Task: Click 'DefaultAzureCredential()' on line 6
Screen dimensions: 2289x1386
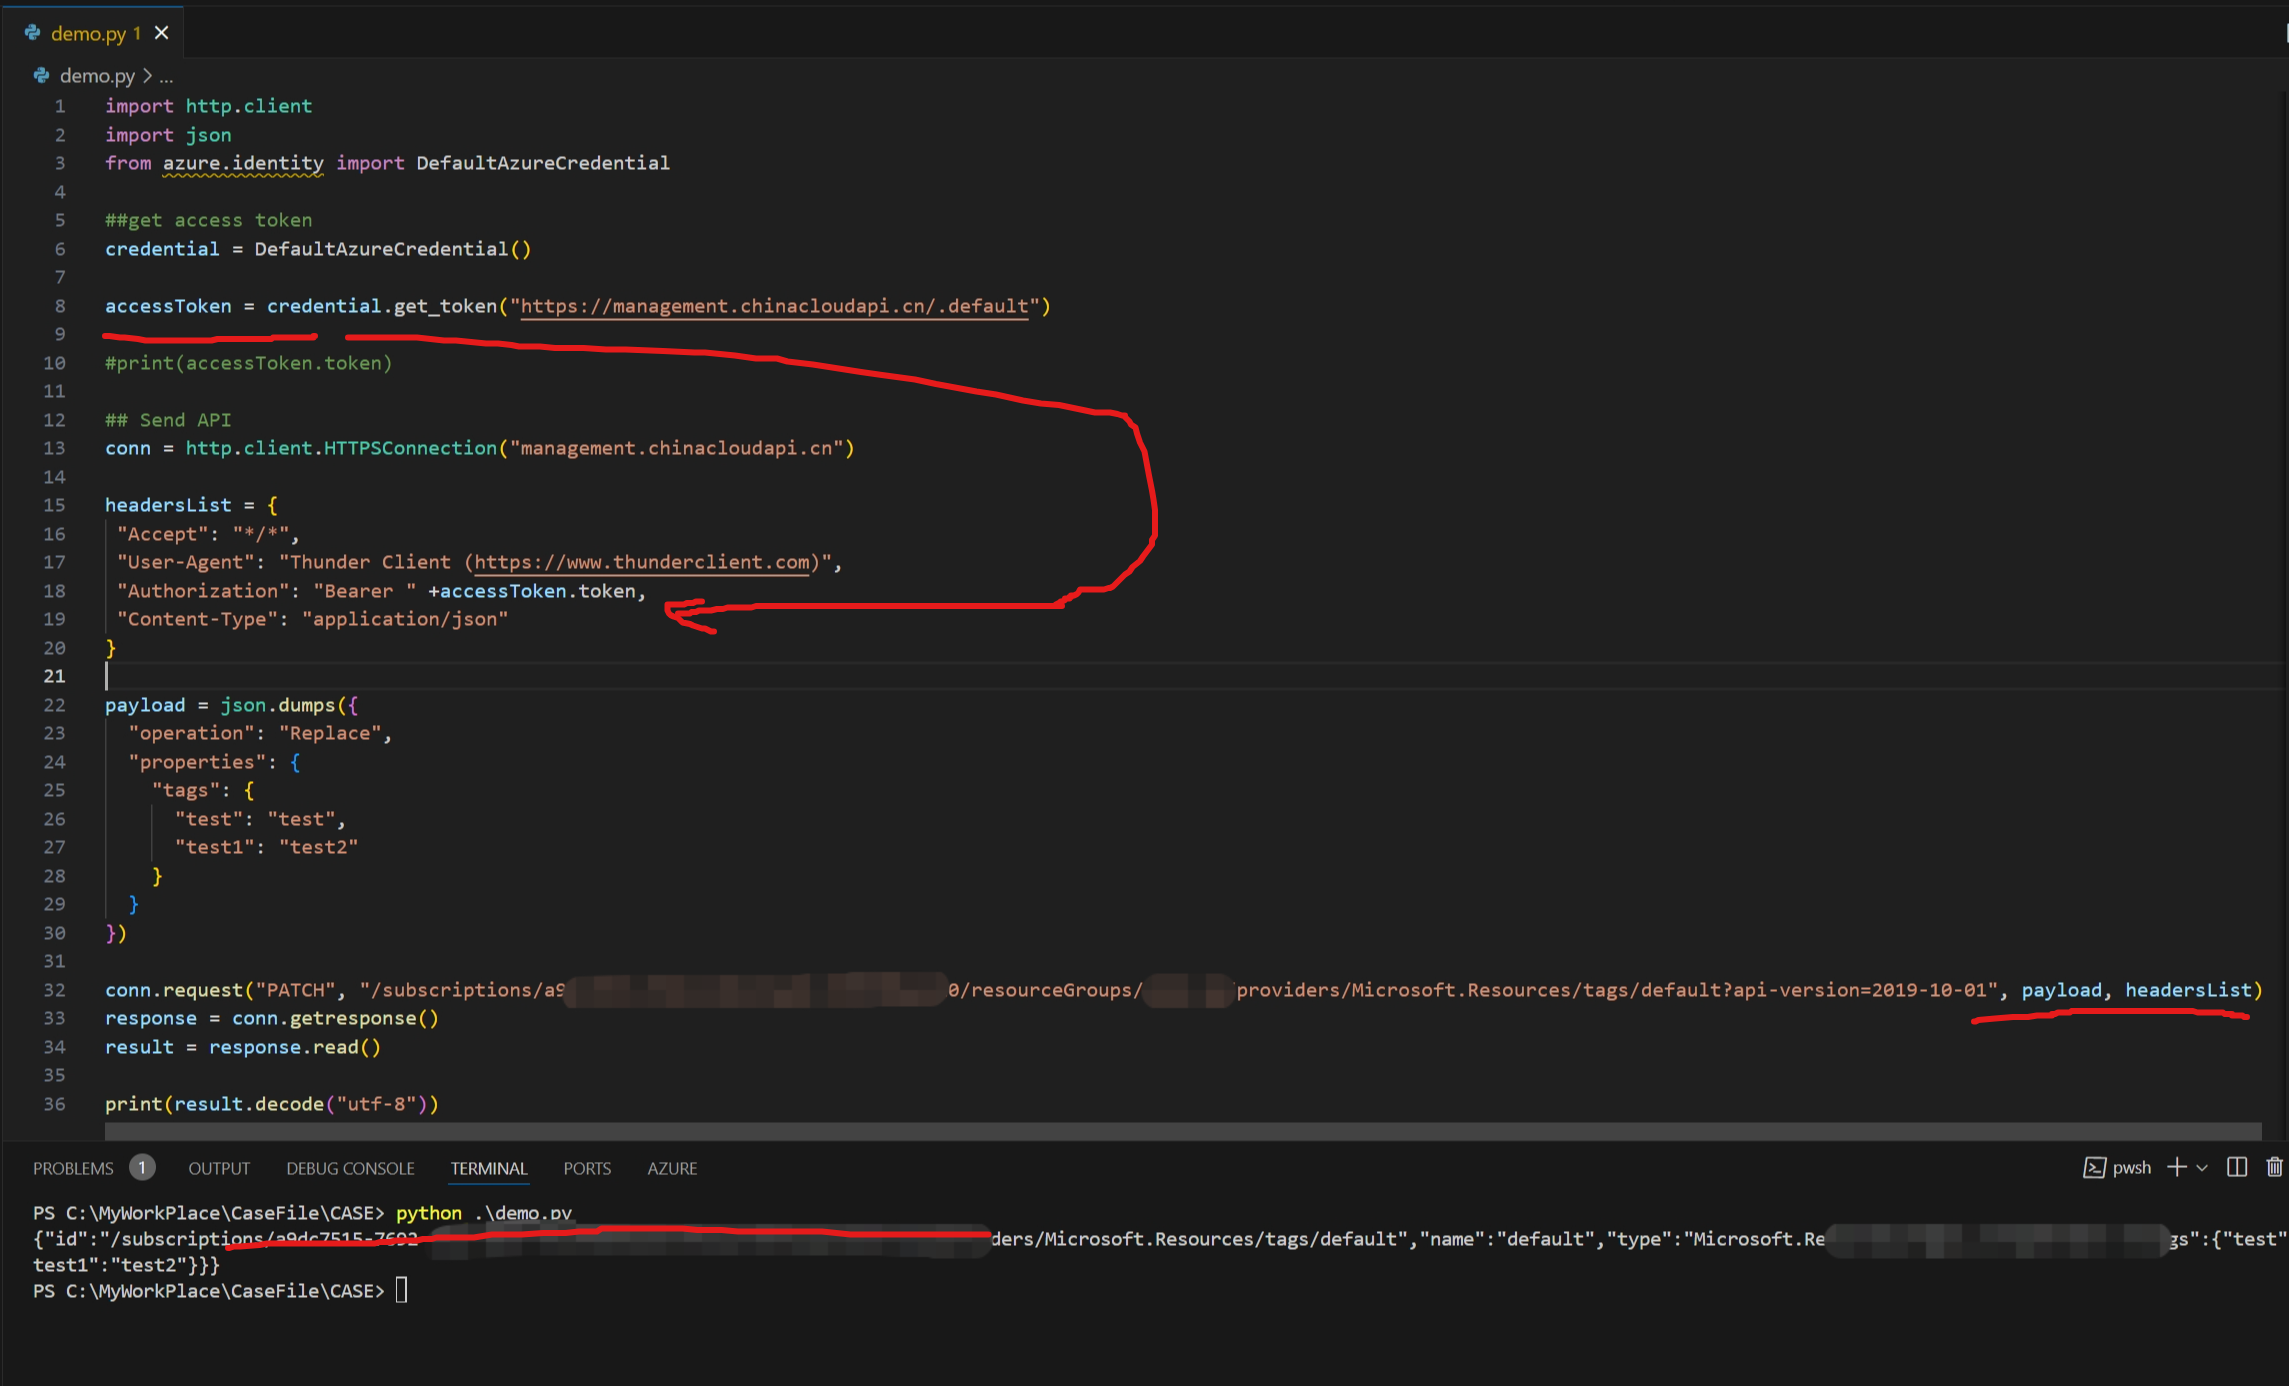Action: coord(392,249)
